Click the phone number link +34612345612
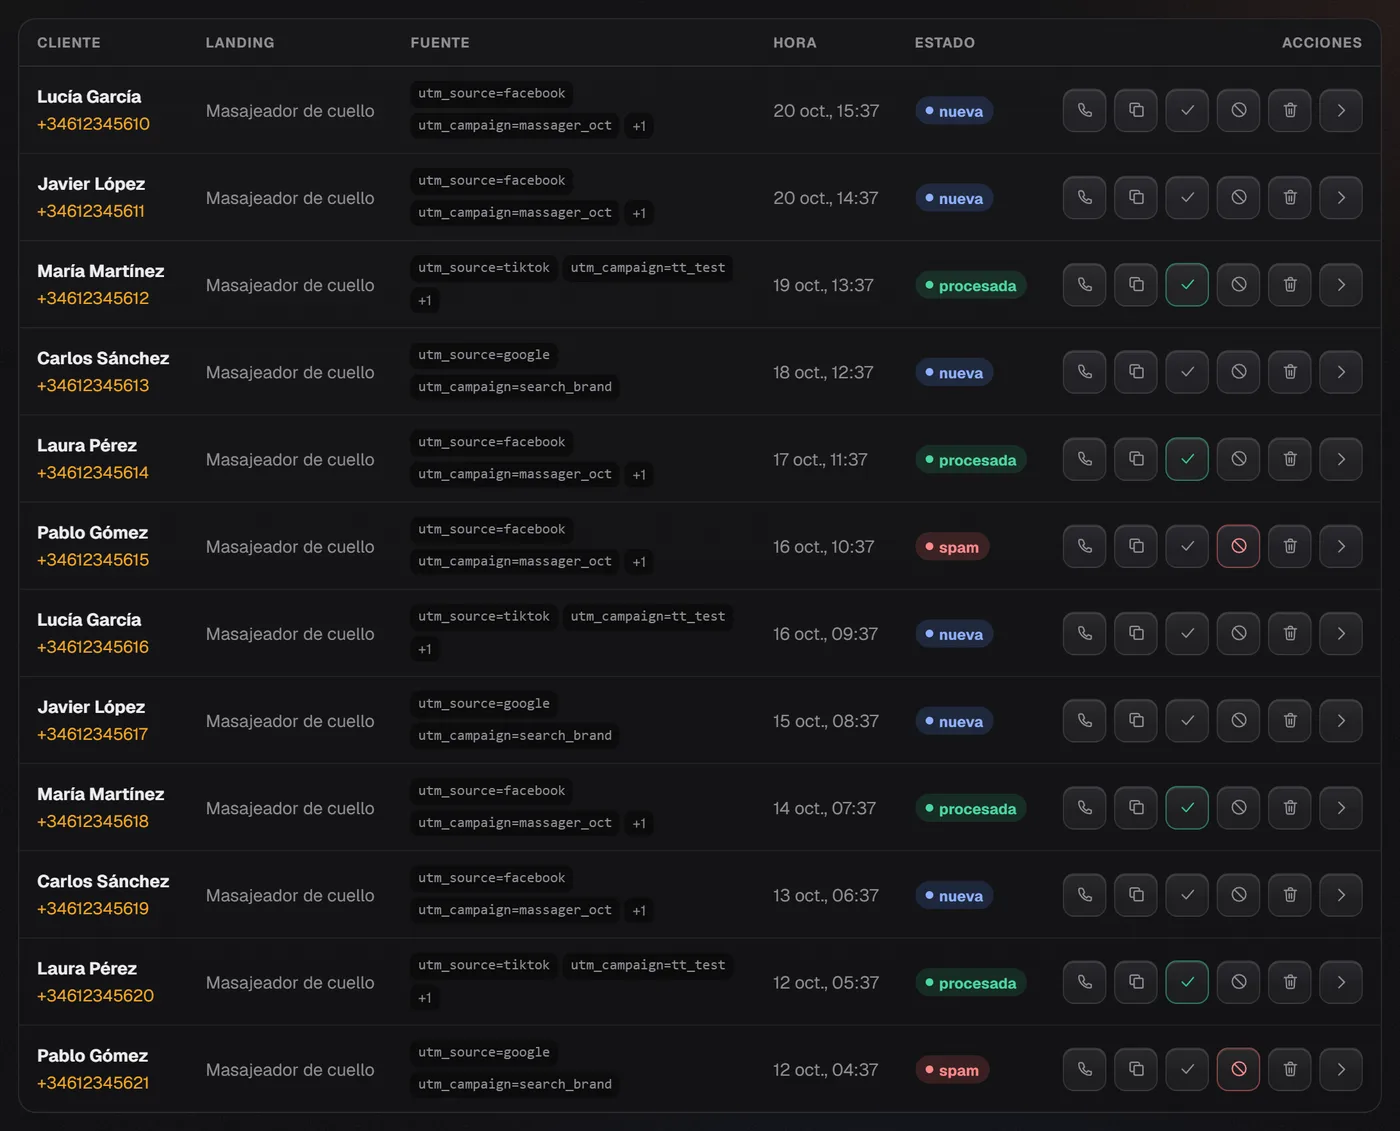 point(93,298)
